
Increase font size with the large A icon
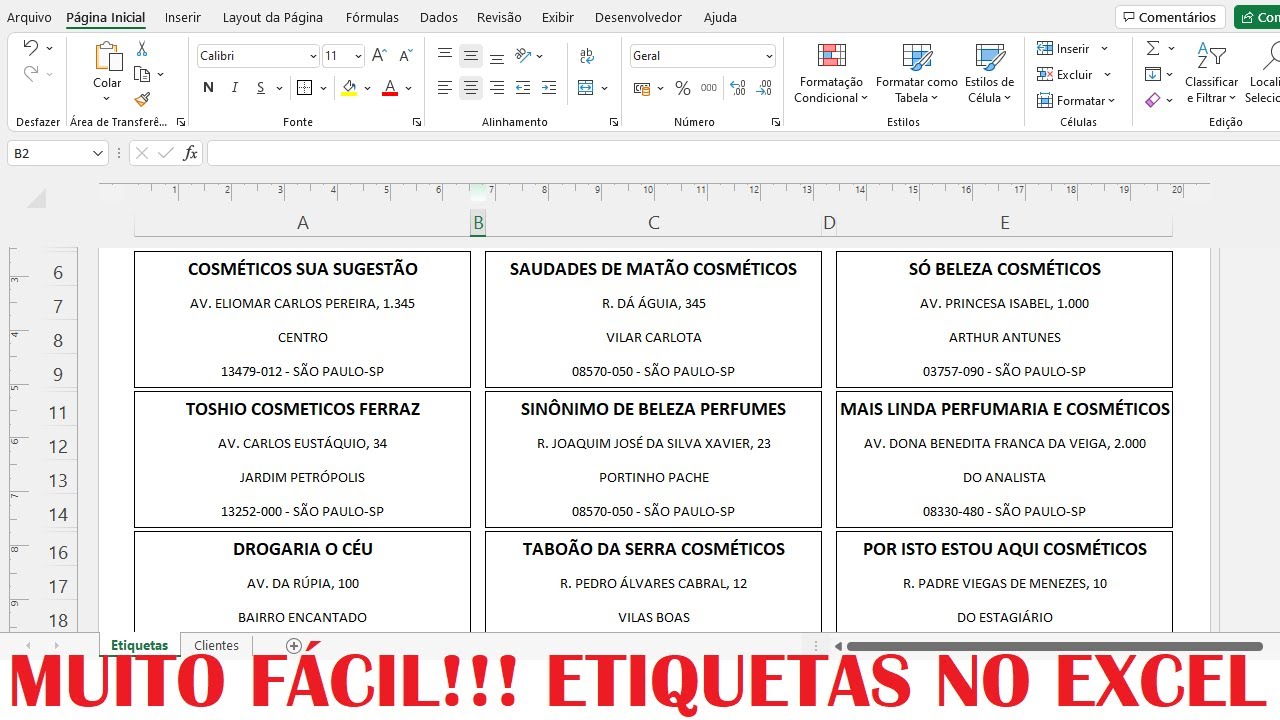pyautogui.click(x=379, y=56)
